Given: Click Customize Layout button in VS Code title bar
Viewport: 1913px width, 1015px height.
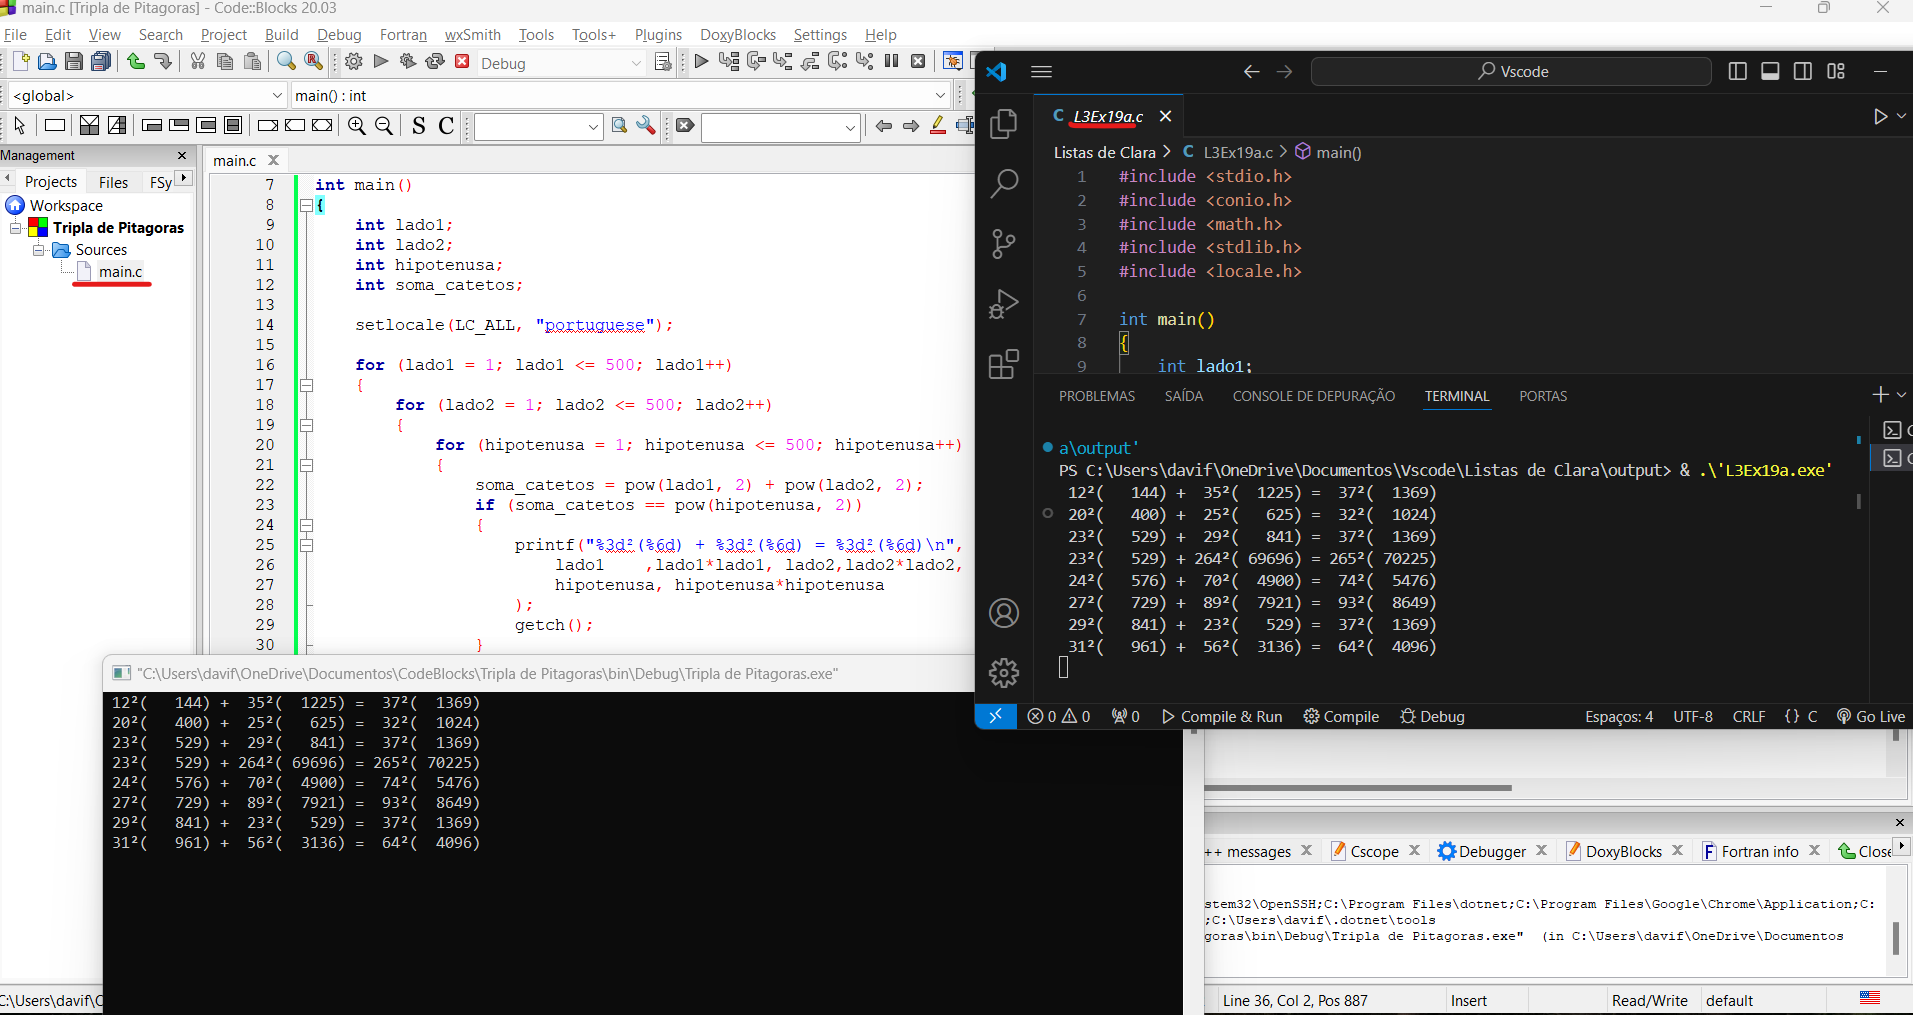Looking at the screenshot, I should (x=1836, y=72).
